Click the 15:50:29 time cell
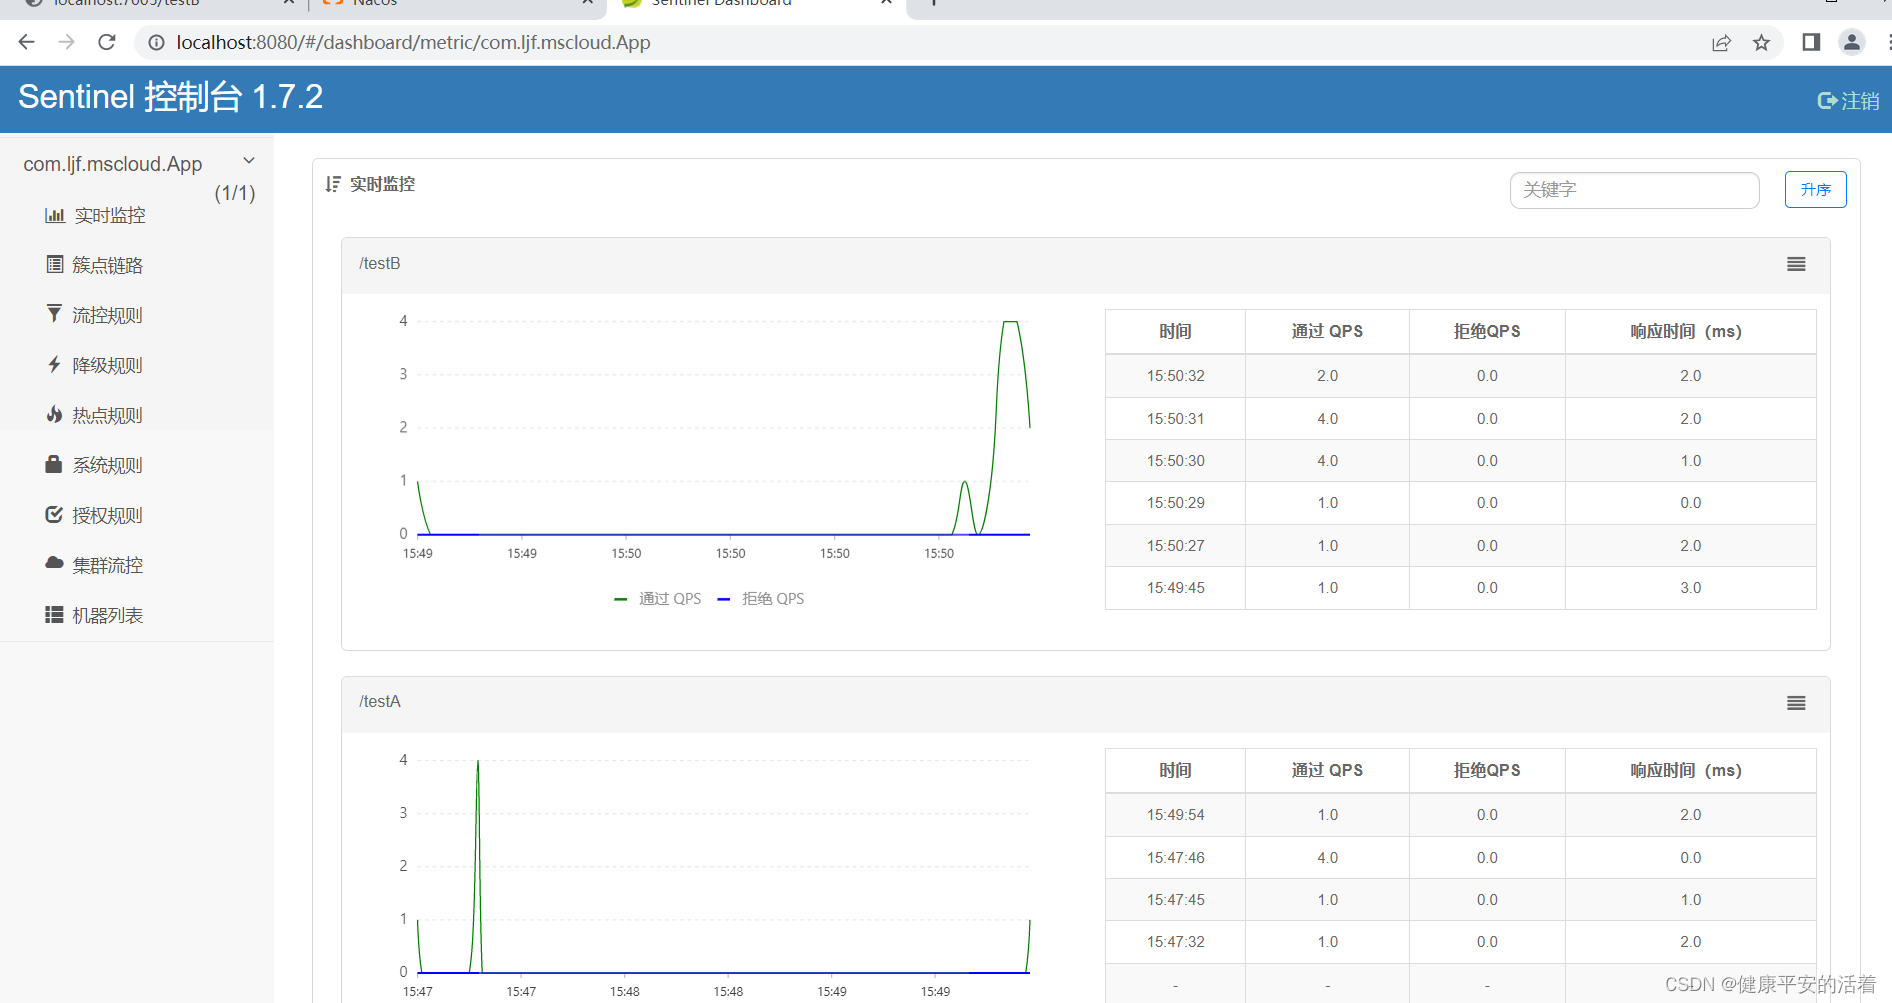This screenshot has width=1892, height=1003. (x=1175, y=503)
